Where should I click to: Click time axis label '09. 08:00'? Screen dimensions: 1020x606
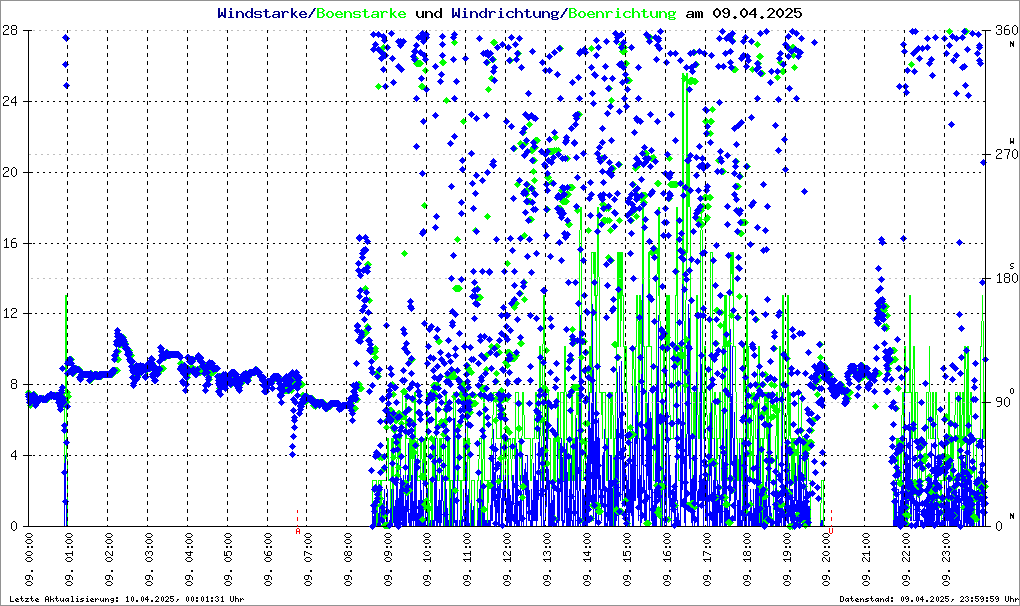[x=348, y=560]
